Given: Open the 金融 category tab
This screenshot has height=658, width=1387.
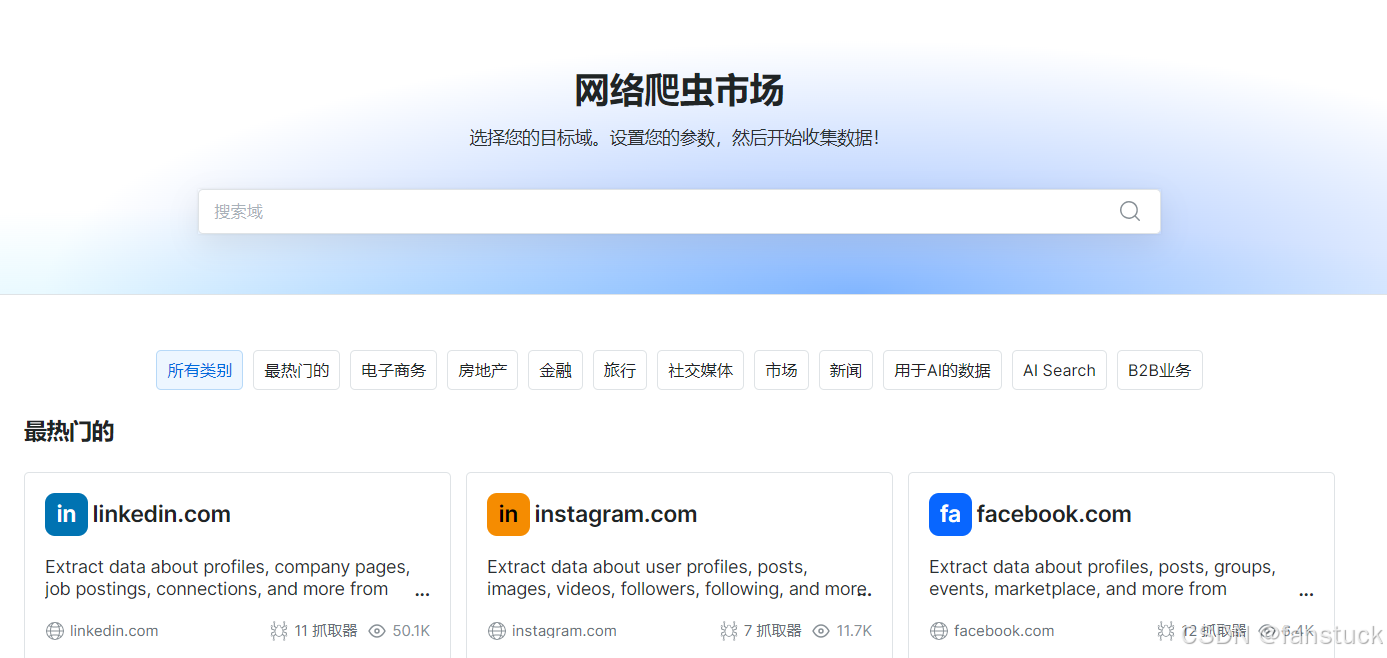Looking at the screenshot, I should [x=555, y=370].
